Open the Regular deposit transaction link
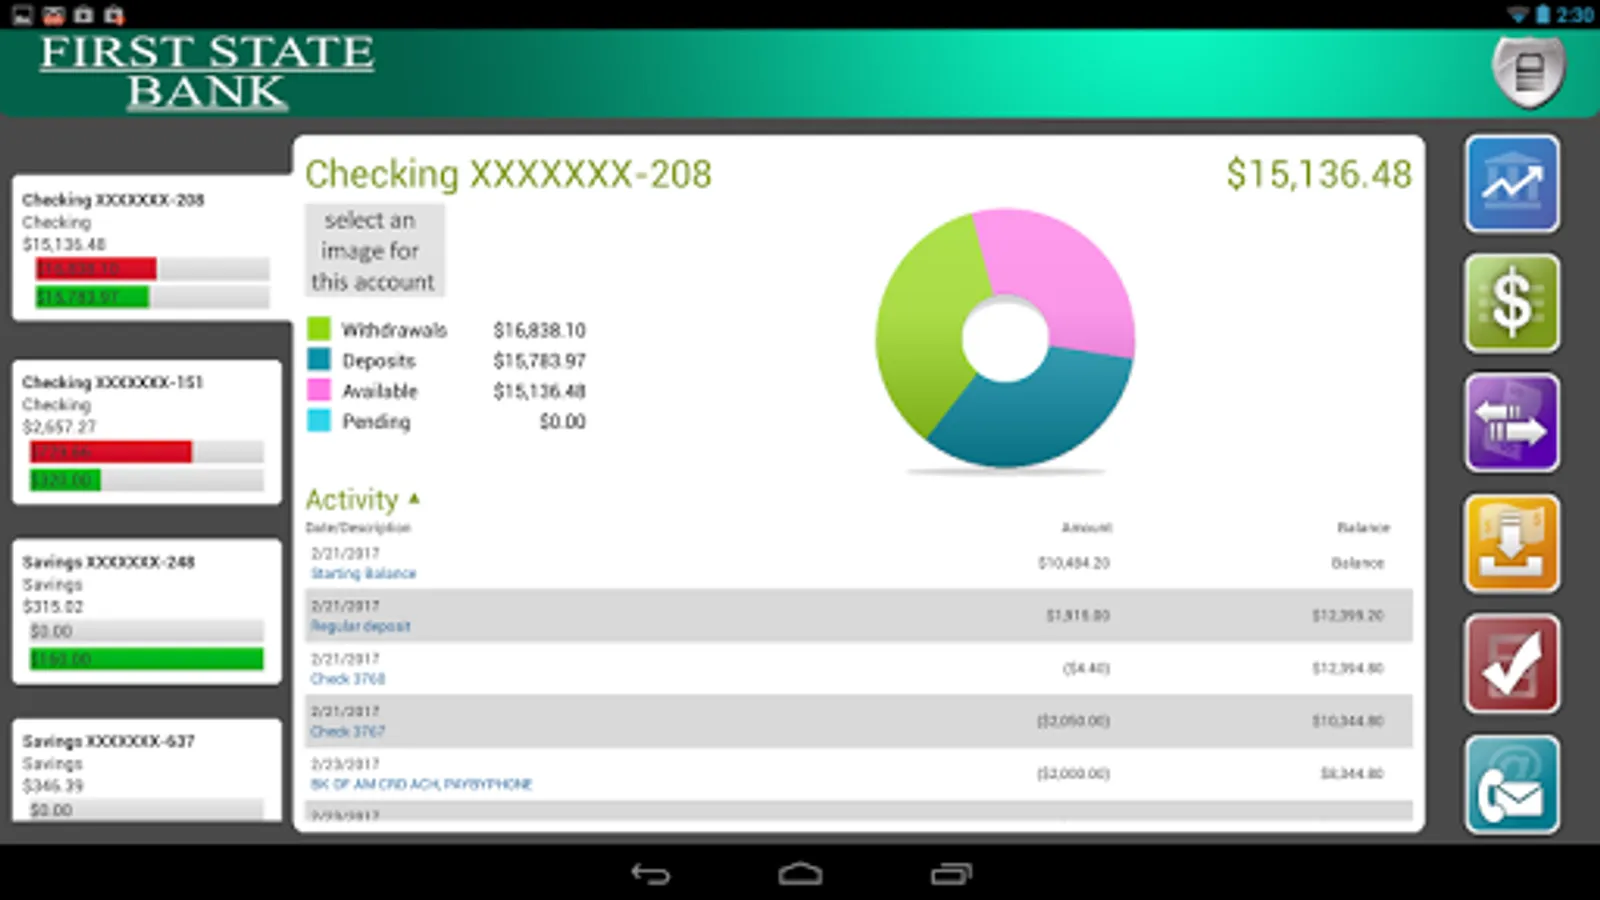 pos(360,626)
